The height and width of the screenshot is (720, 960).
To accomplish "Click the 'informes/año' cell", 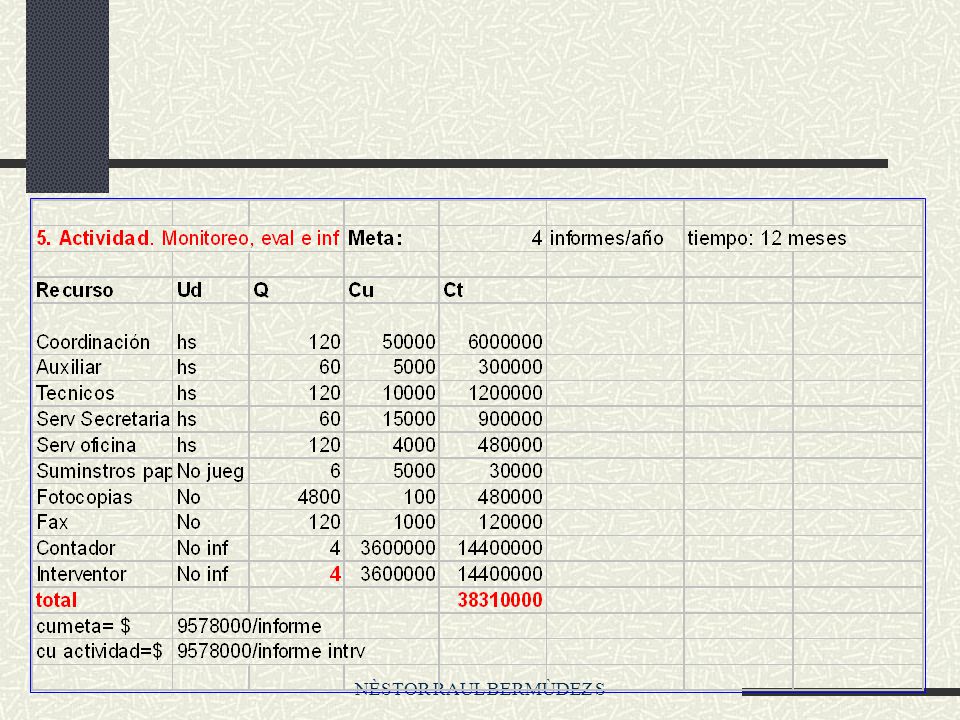I will 606,238.
